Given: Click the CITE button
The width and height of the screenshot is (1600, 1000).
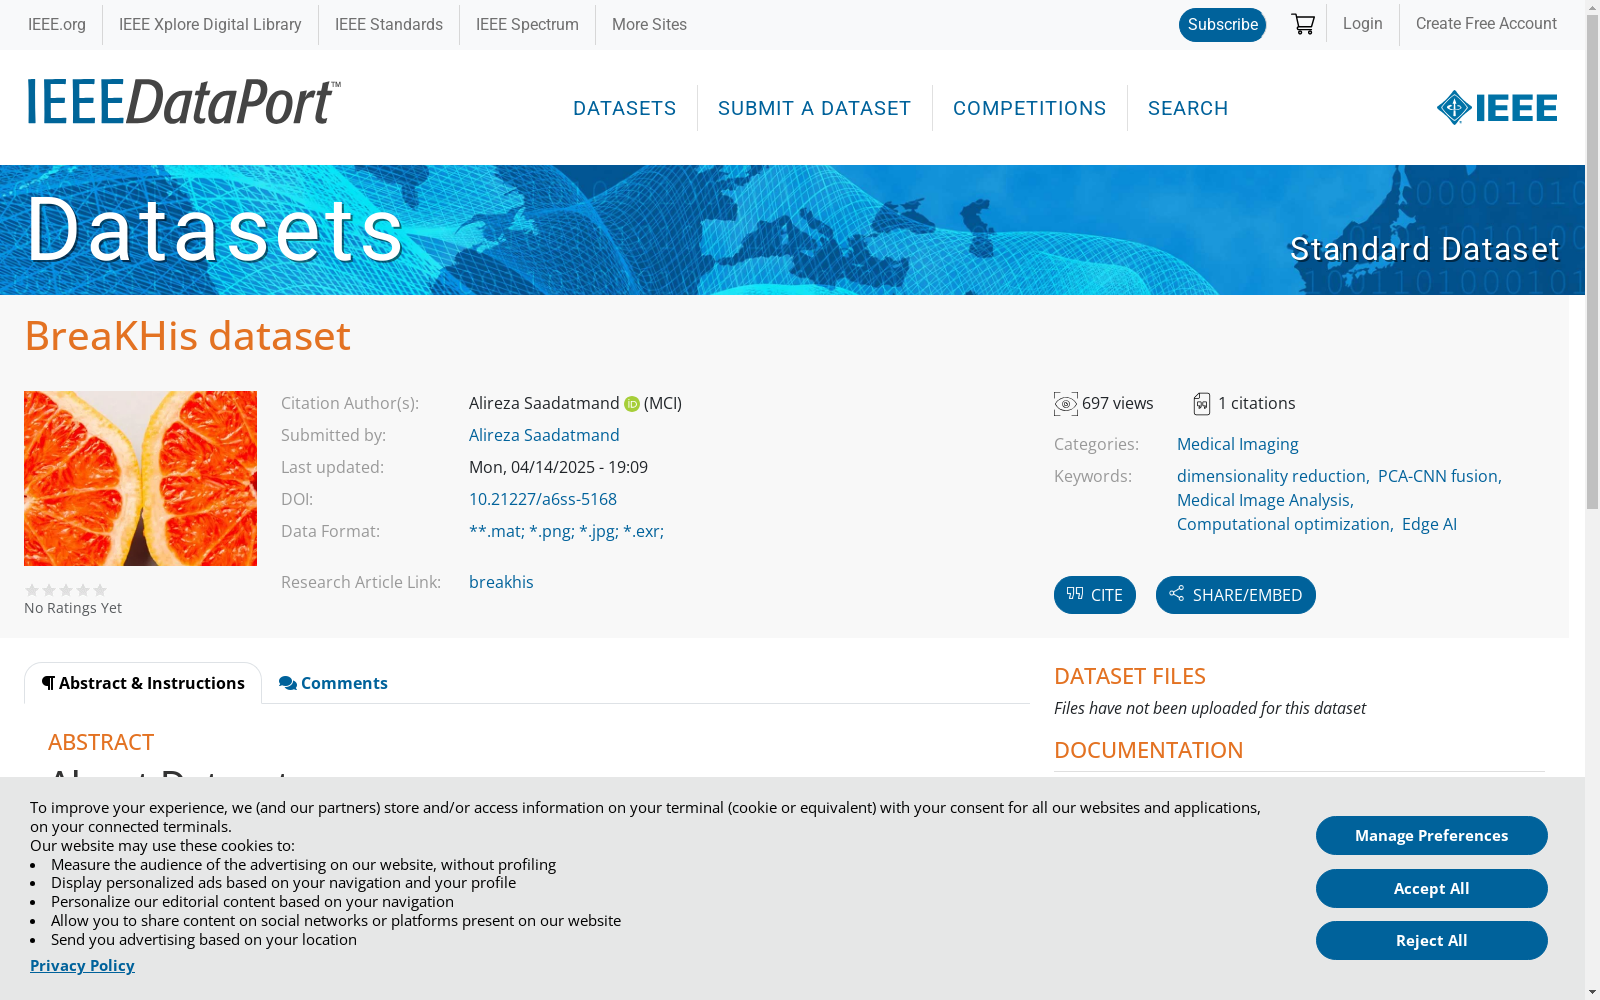Looking at the screenshot, I should 1095,595.
